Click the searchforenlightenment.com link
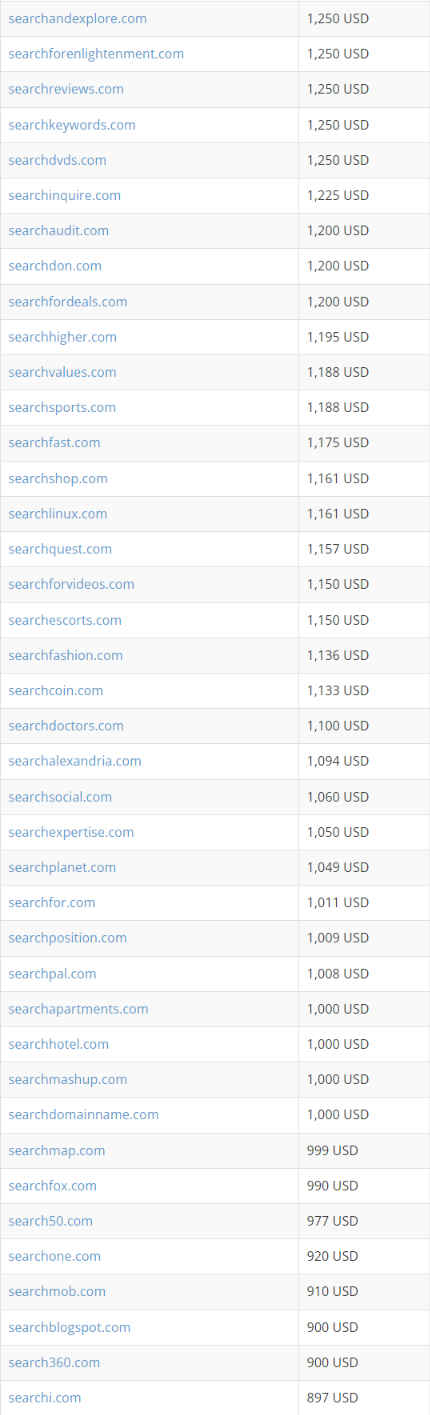Image resolution: width=430 pixels, height=1415 pixels. coord(96,54)
